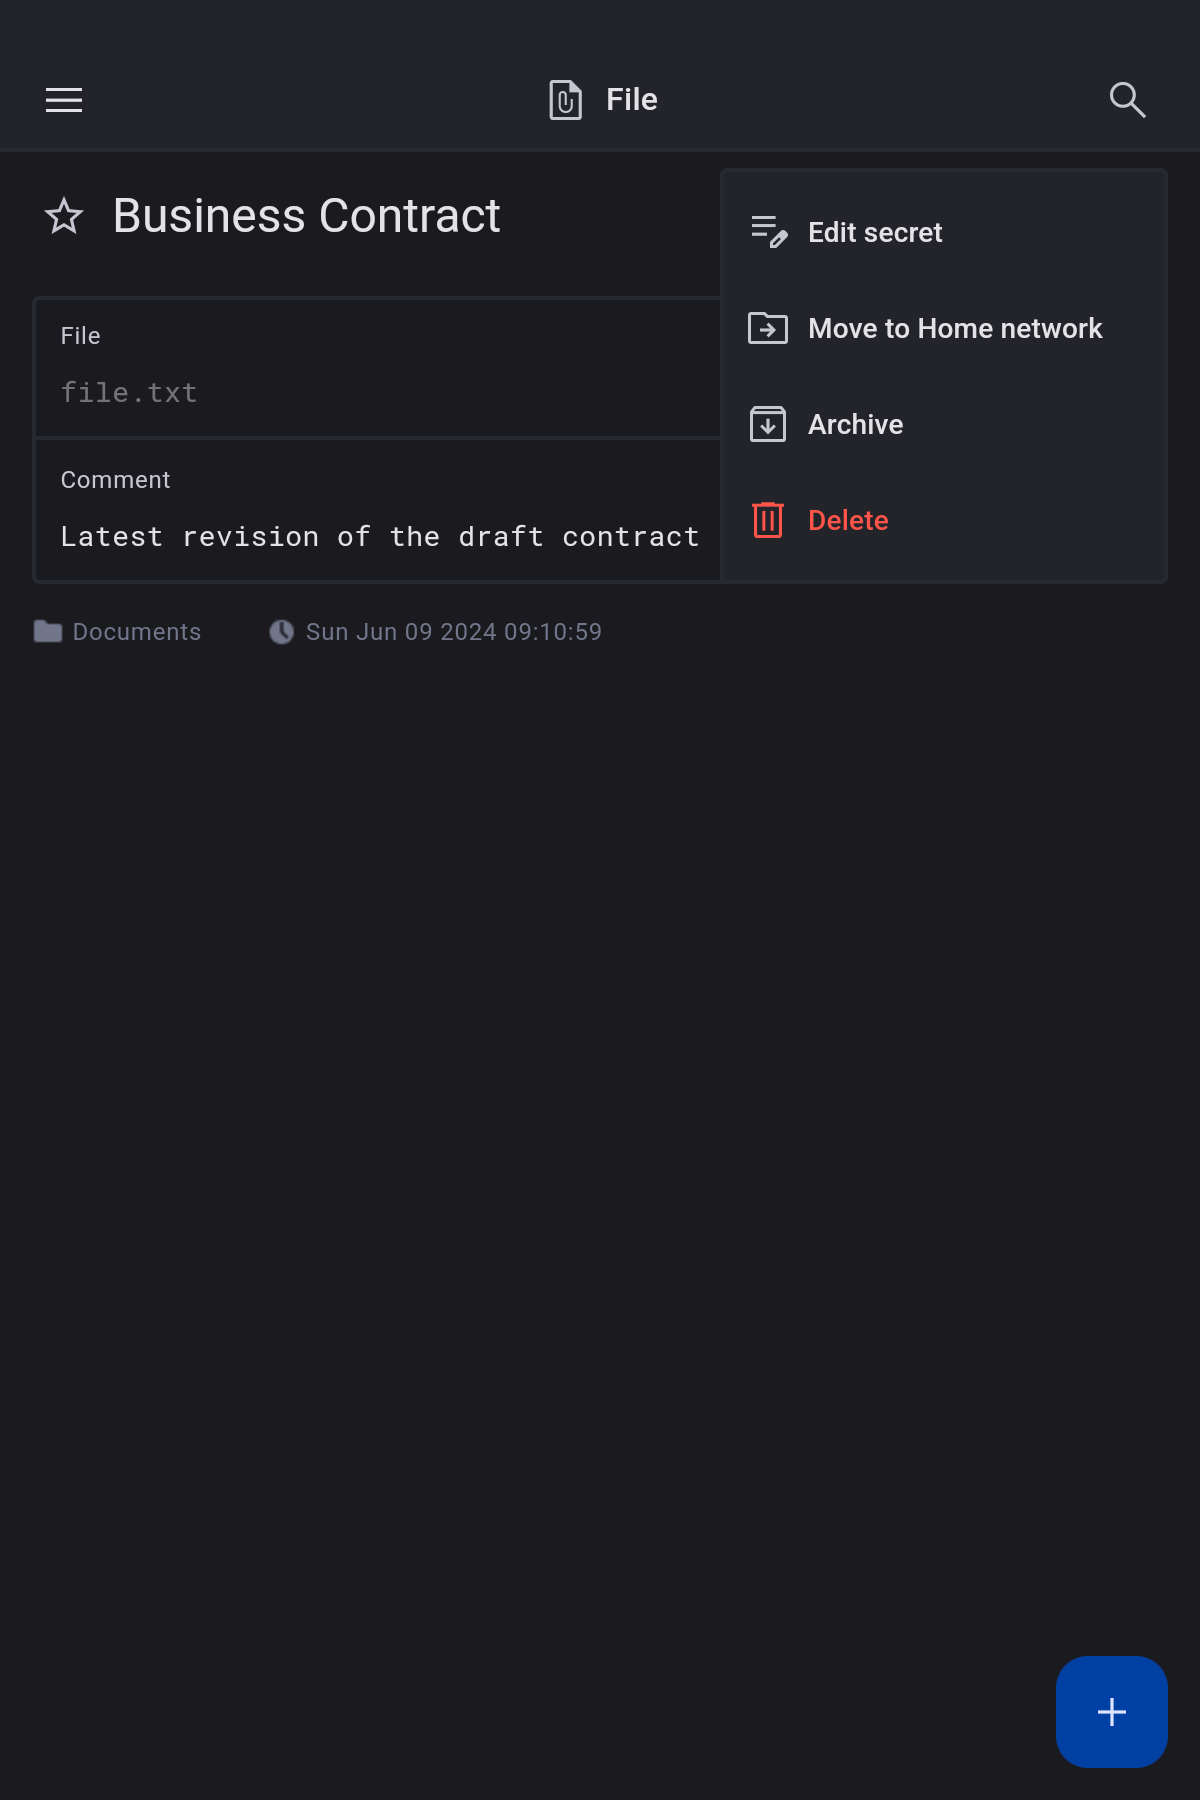Screen dimensions: 1200x1800
Task: Open the hamburger navigation menu
Action: [64, 100]
